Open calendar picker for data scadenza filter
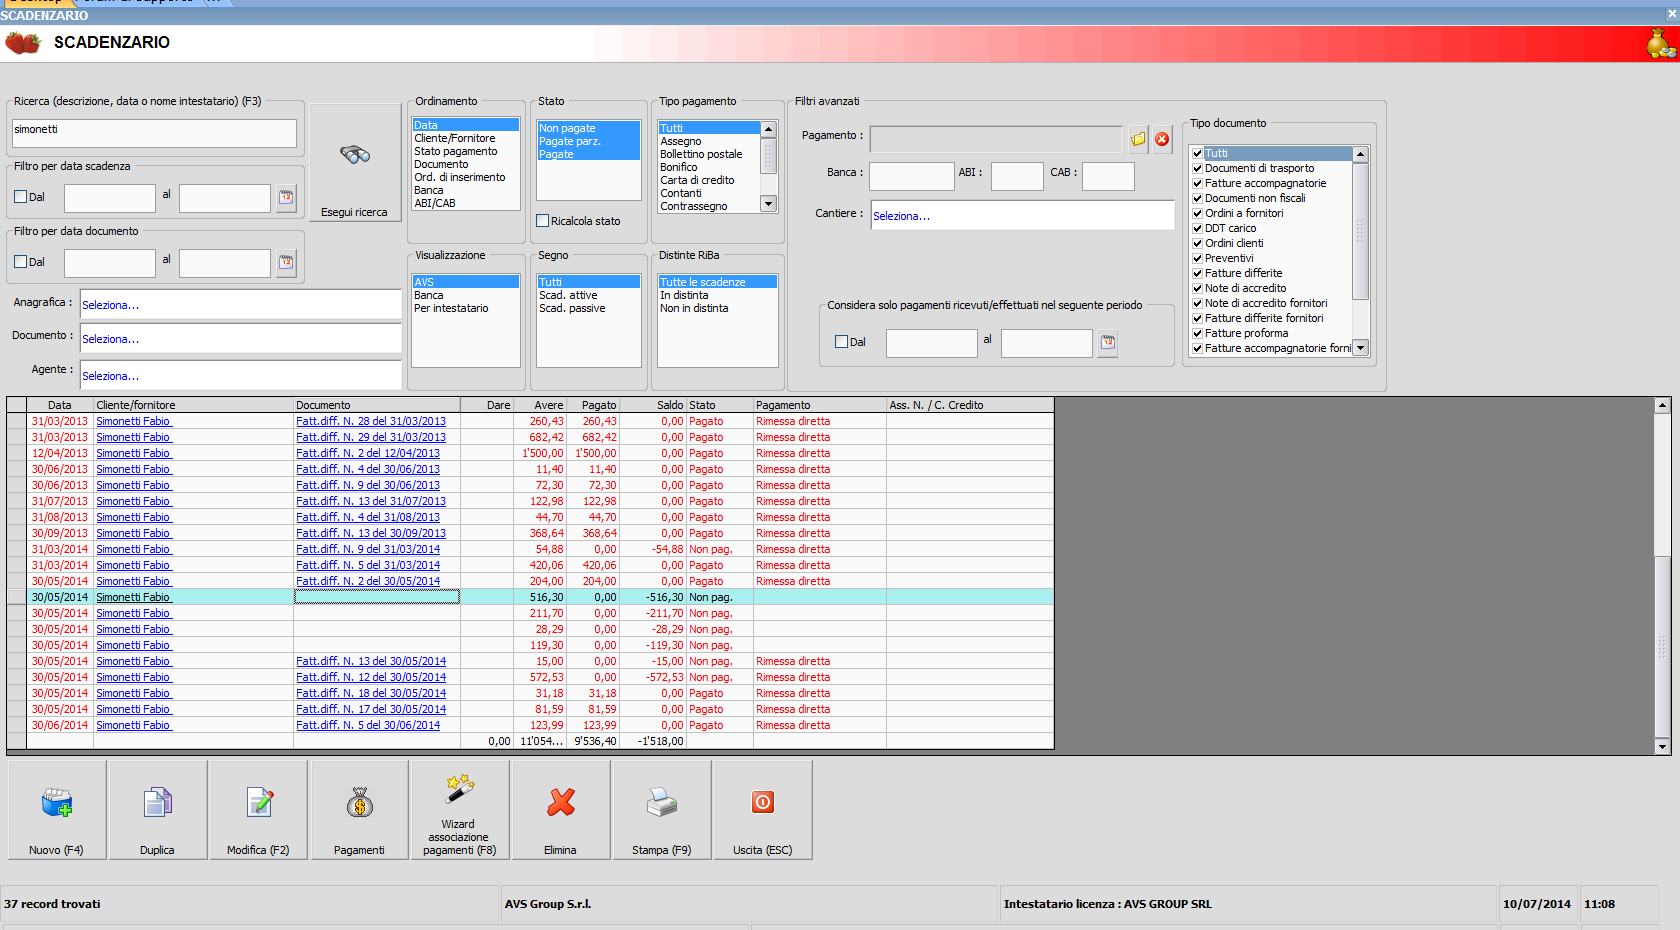Screen dimensions: 1680x930 coord(286,197)
